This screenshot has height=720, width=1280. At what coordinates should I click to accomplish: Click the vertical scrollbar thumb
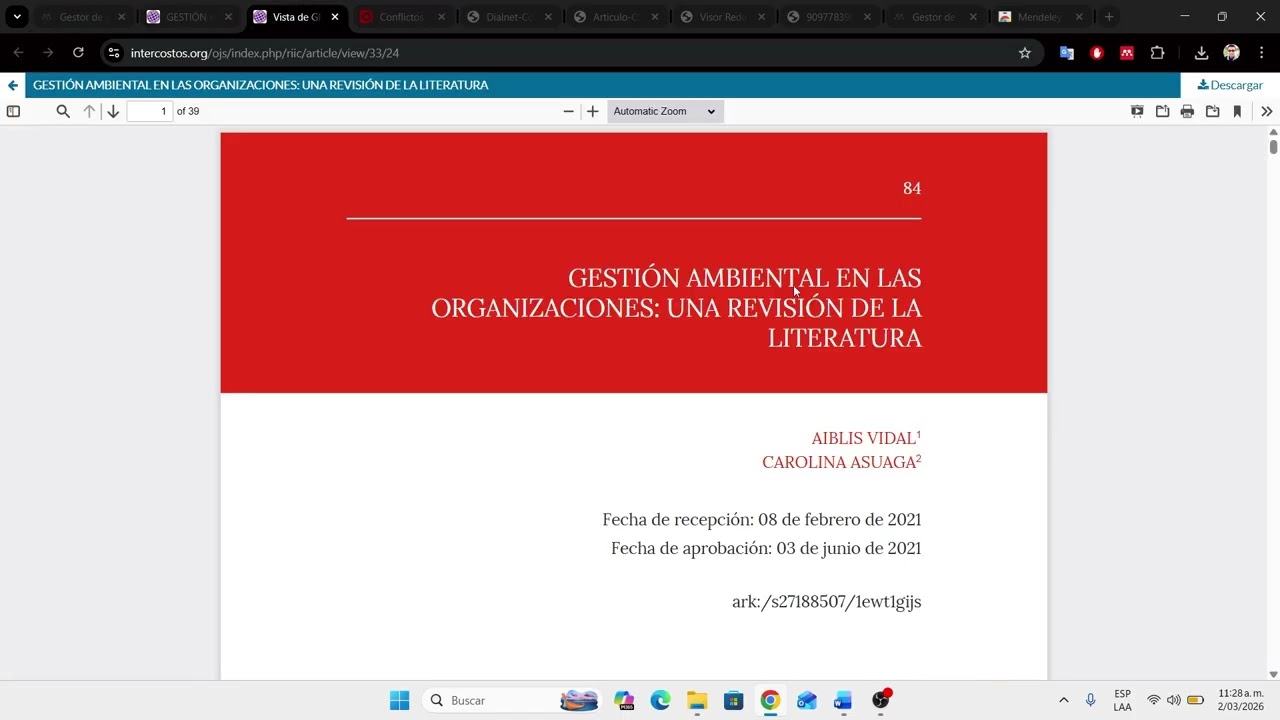tap(1273, 147)
